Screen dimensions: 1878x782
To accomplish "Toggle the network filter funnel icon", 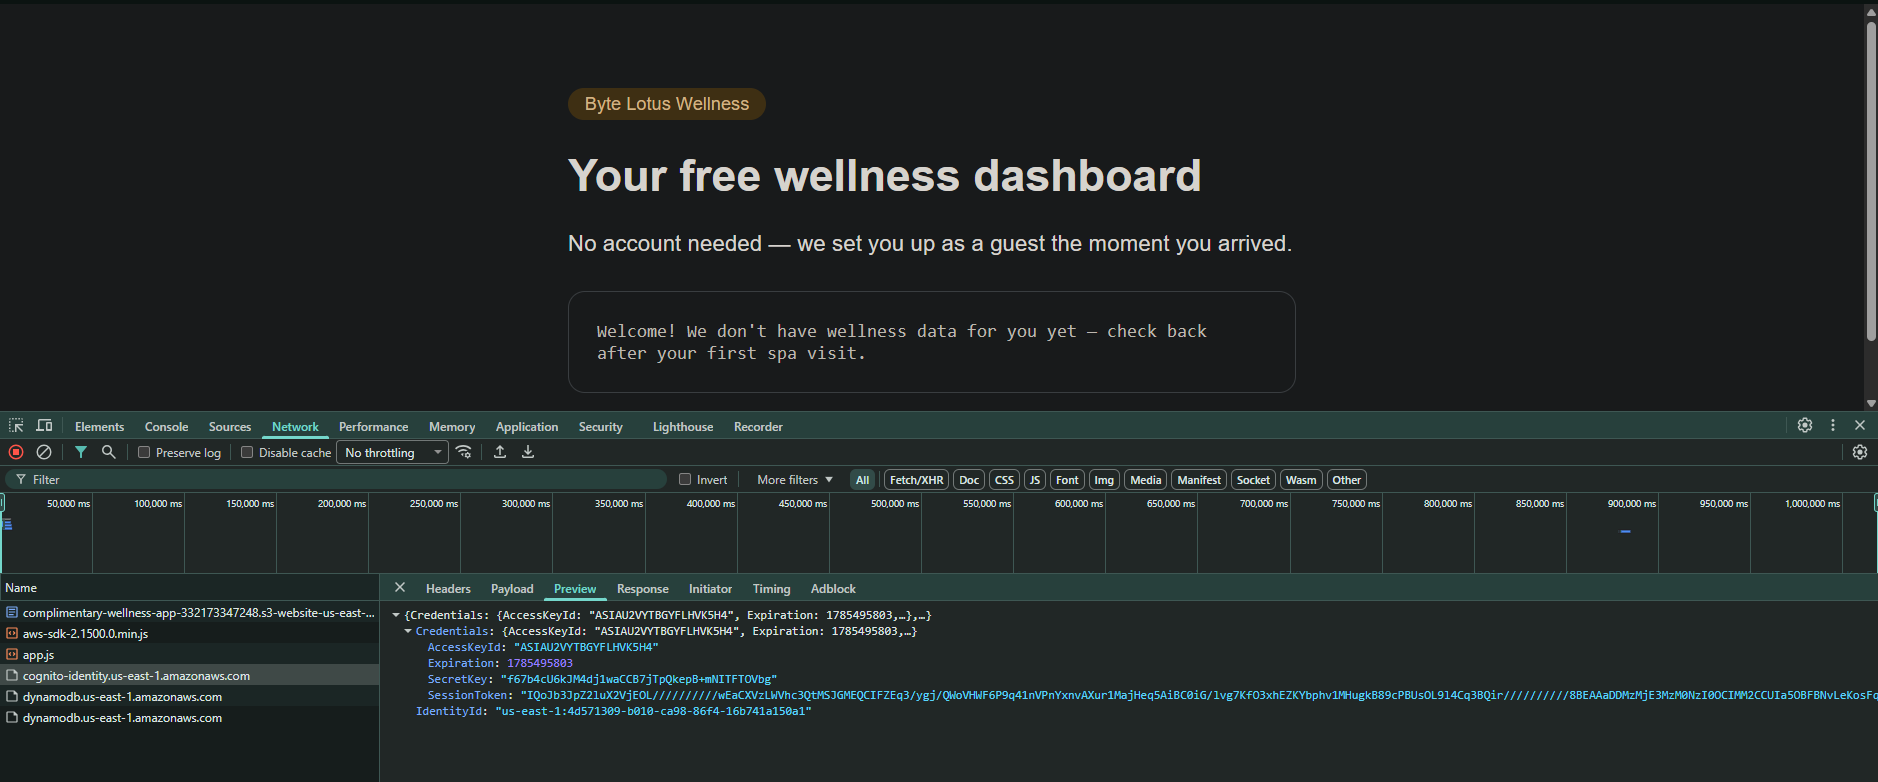I will [x=81, y=452].
